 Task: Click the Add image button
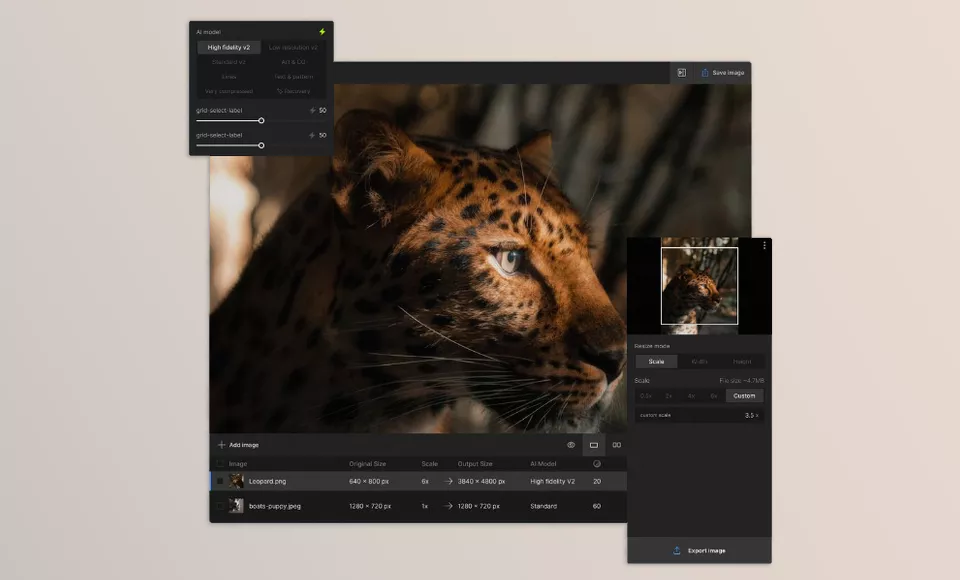point(239,445)
